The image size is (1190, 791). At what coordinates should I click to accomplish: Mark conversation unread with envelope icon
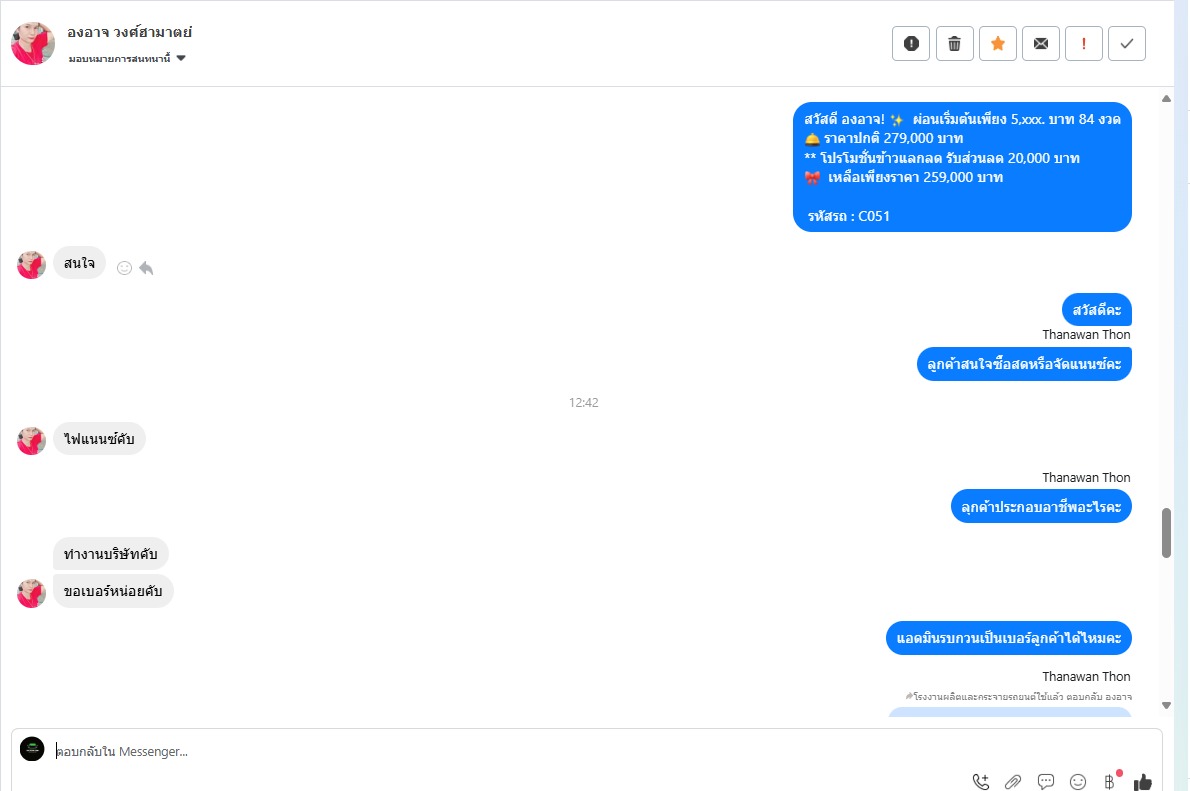pyautogui.click(x=1040, y=44)
